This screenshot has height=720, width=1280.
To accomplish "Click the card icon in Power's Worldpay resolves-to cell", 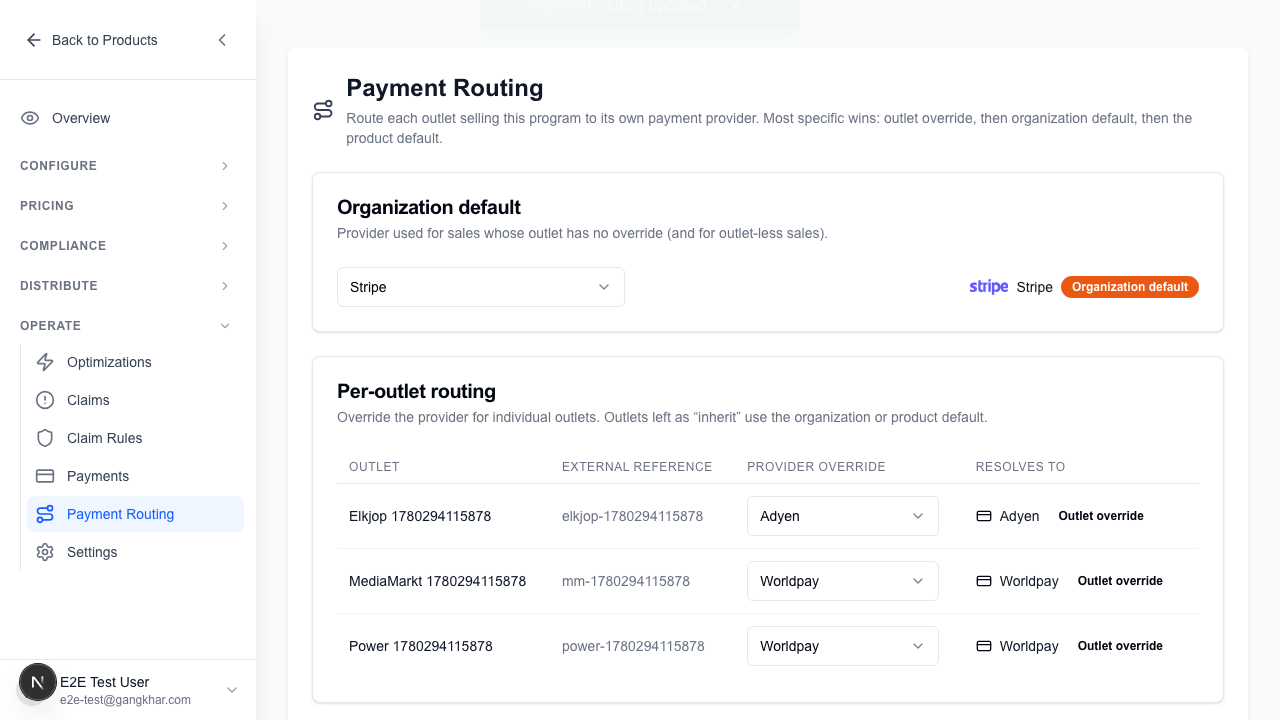I will point(984,646).
